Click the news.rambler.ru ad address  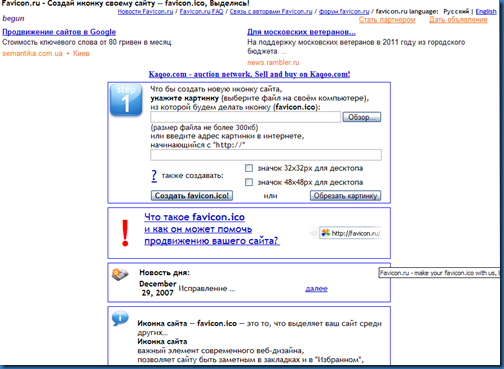tap(273, 63)
